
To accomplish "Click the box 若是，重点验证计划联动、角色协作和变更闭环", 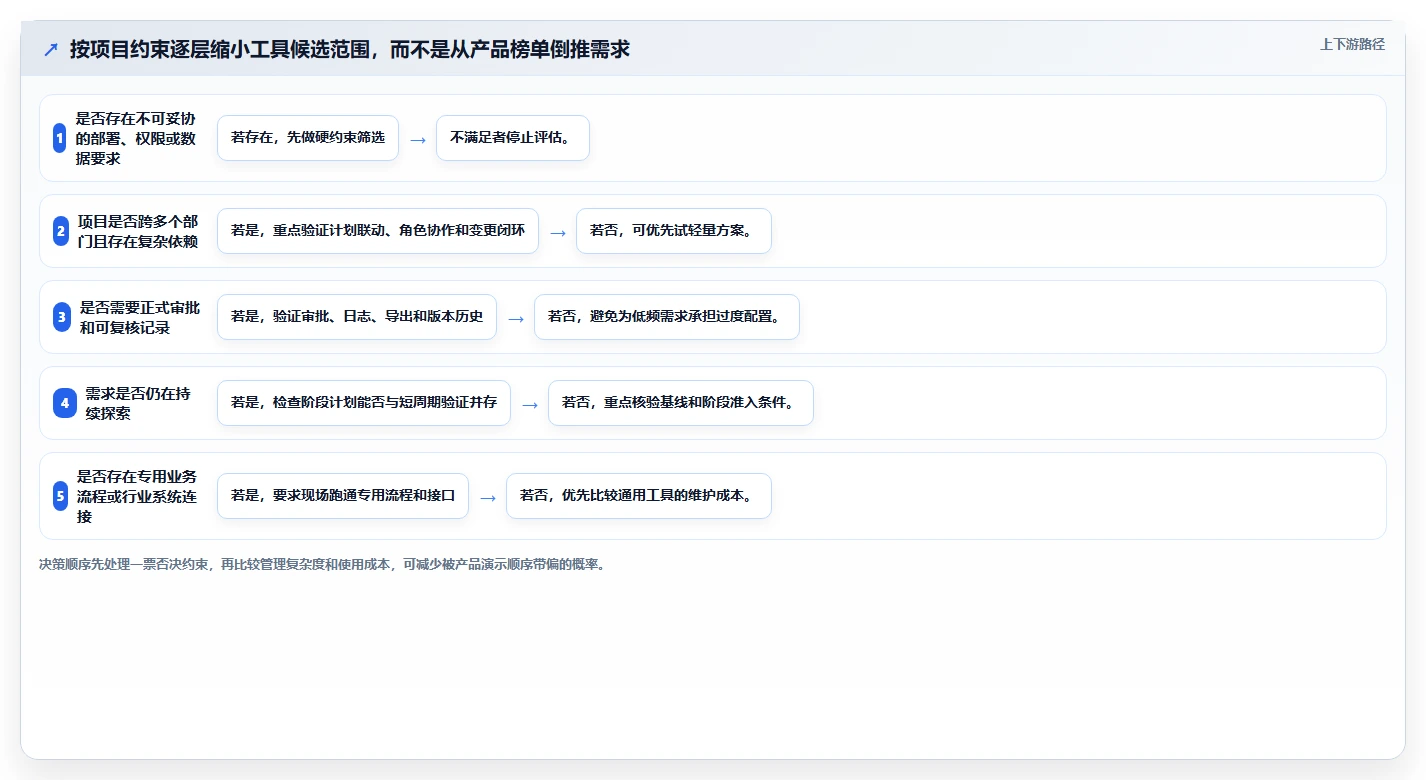I will click(x=378, y=231).
